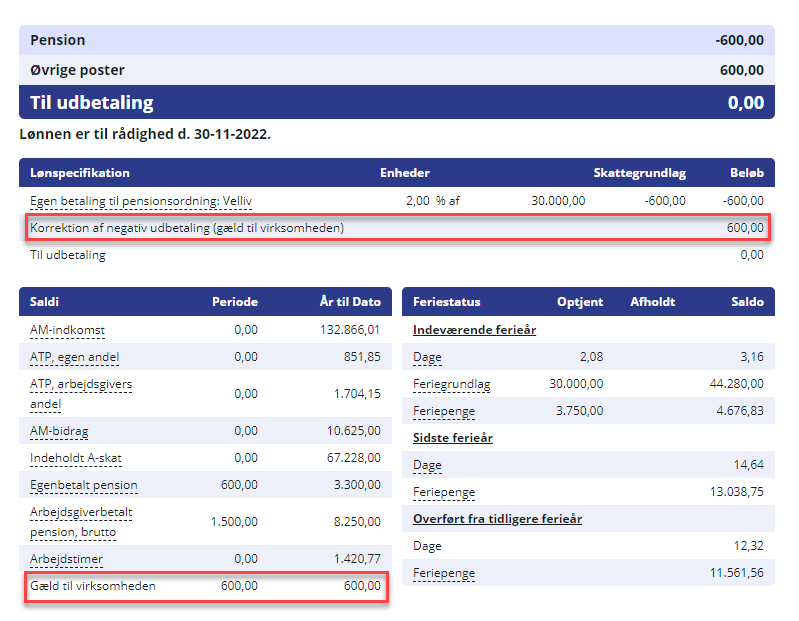Open the AM-bidrag explanation link
The image size is (799, 621).
[59, 431]
